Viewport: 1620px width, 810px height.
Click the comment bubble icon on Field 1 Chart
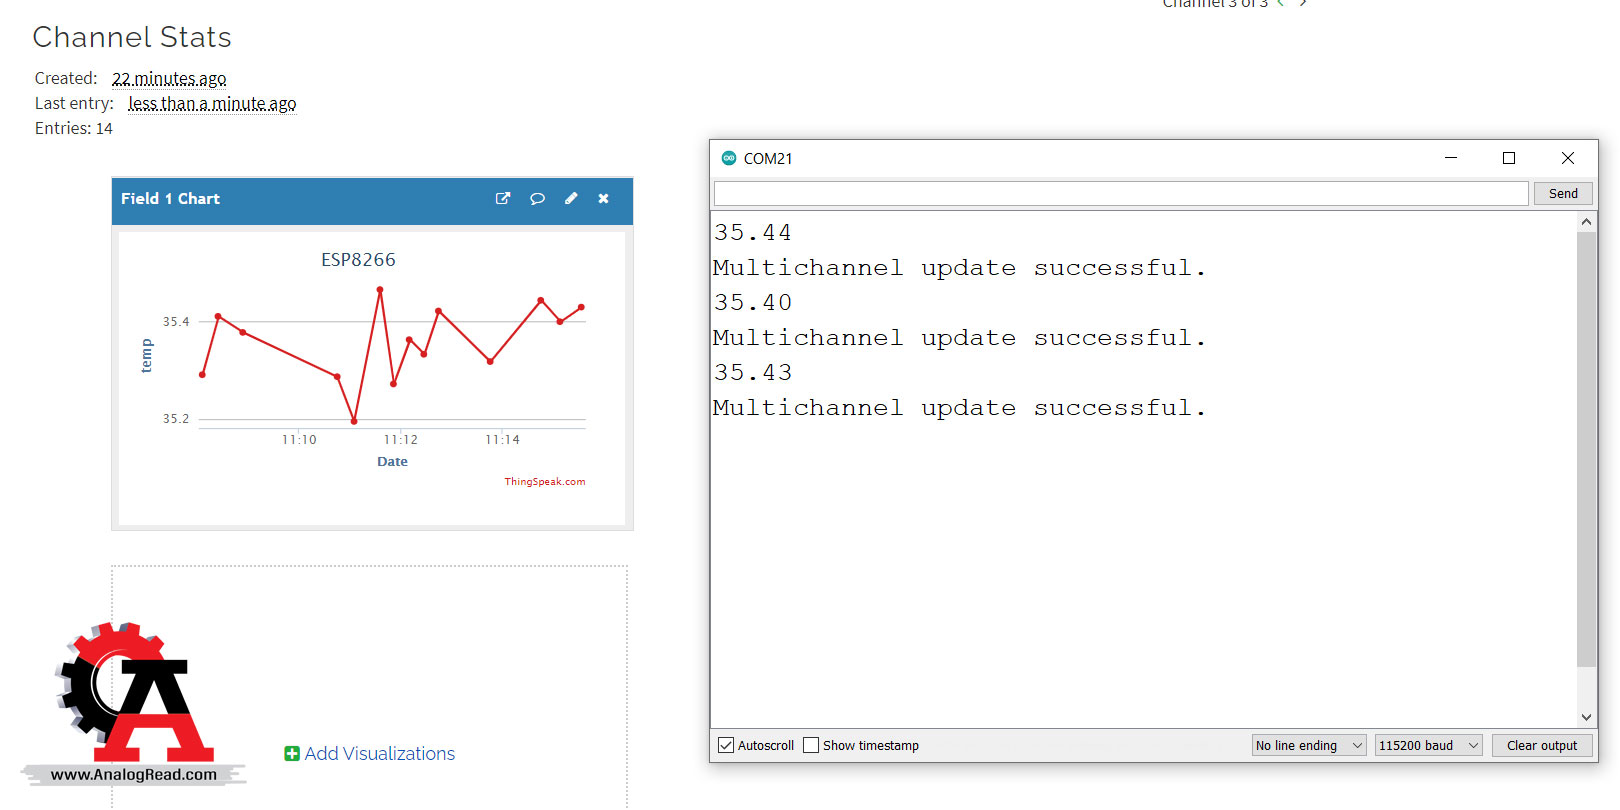click(537, 198)
